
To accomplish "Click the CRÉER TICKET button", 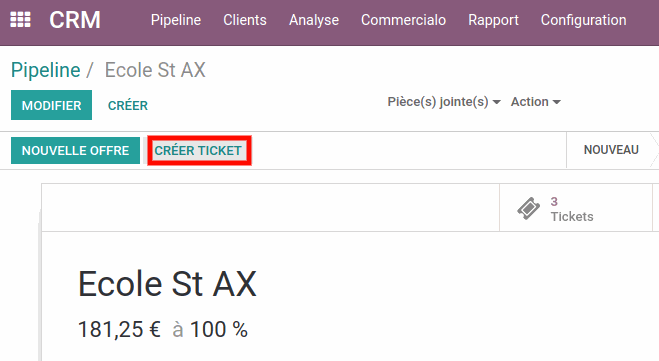I will click(x=198, y=150).
